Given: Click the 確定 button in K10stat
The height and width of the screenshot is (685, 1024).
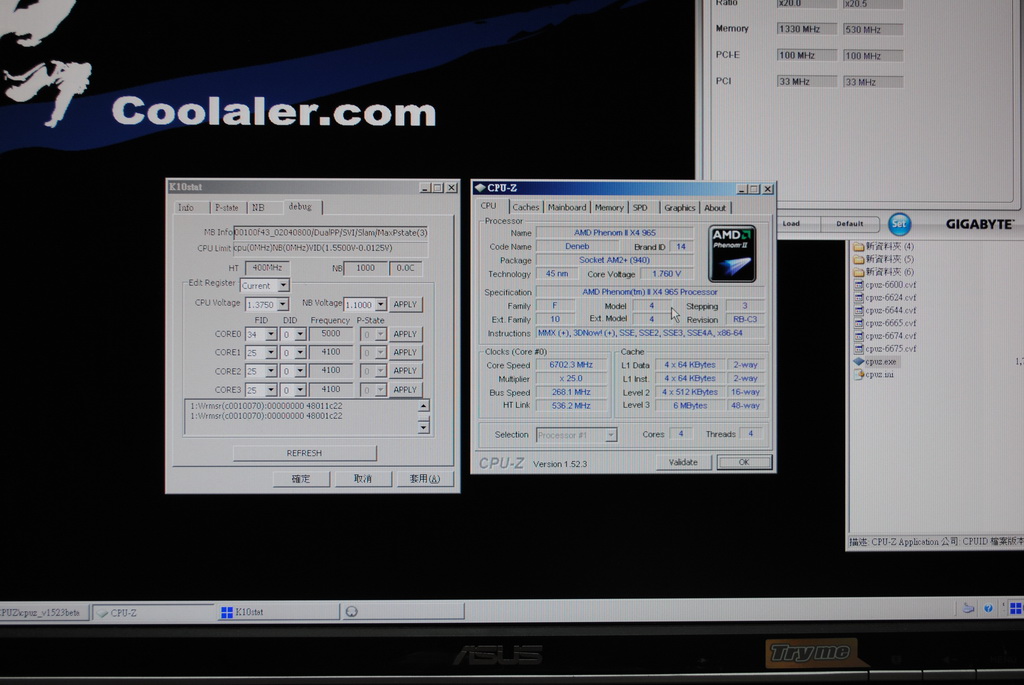Looking at the screenshot, I should pos(300,479).
